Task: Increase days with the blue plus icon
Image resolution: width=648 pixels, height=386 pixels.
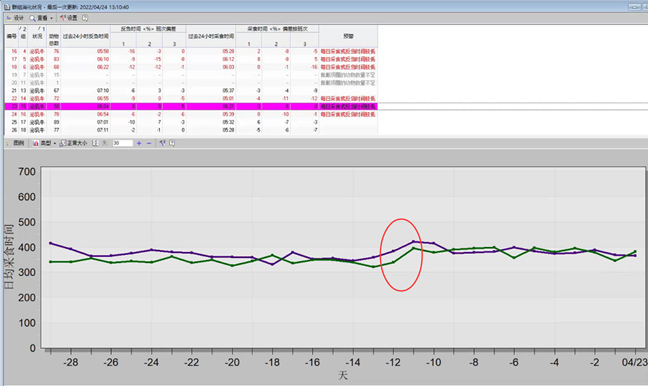Action: point(139,143)
